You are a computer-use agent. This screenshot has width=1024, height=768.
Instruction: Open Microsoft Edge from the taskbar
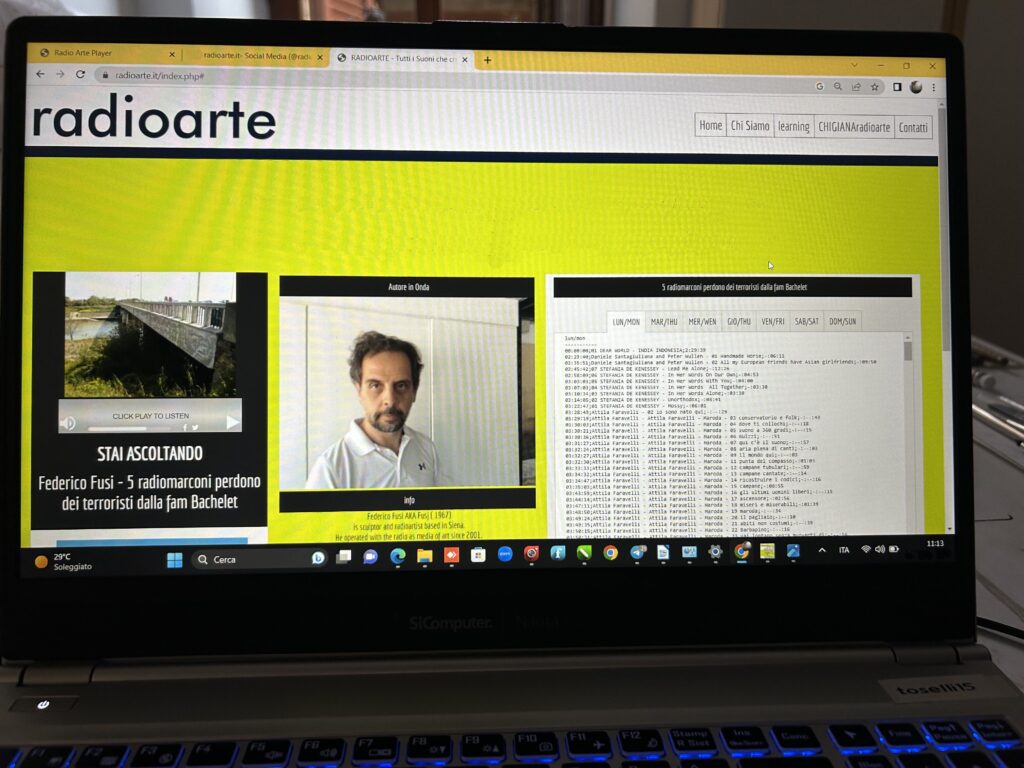pyautogui.click(x=397, y=556)
